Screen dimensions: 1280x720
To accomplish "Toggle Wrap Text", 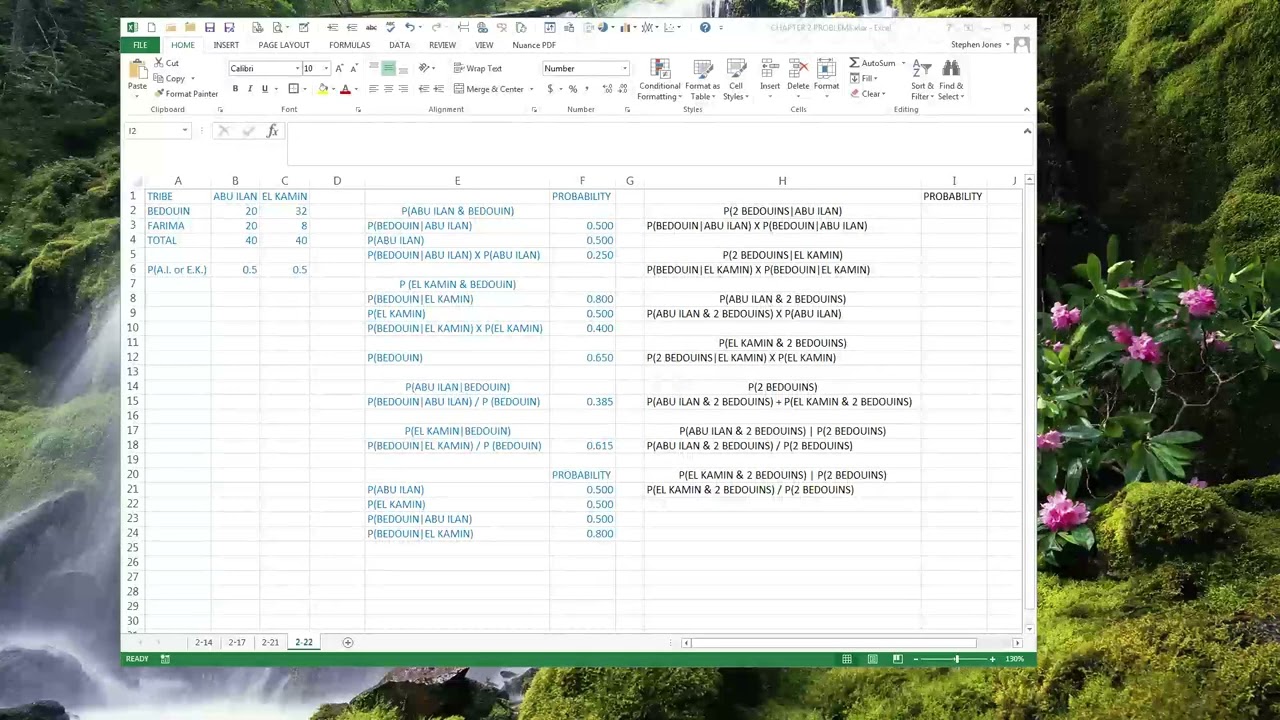I will [x=477, y=68].
